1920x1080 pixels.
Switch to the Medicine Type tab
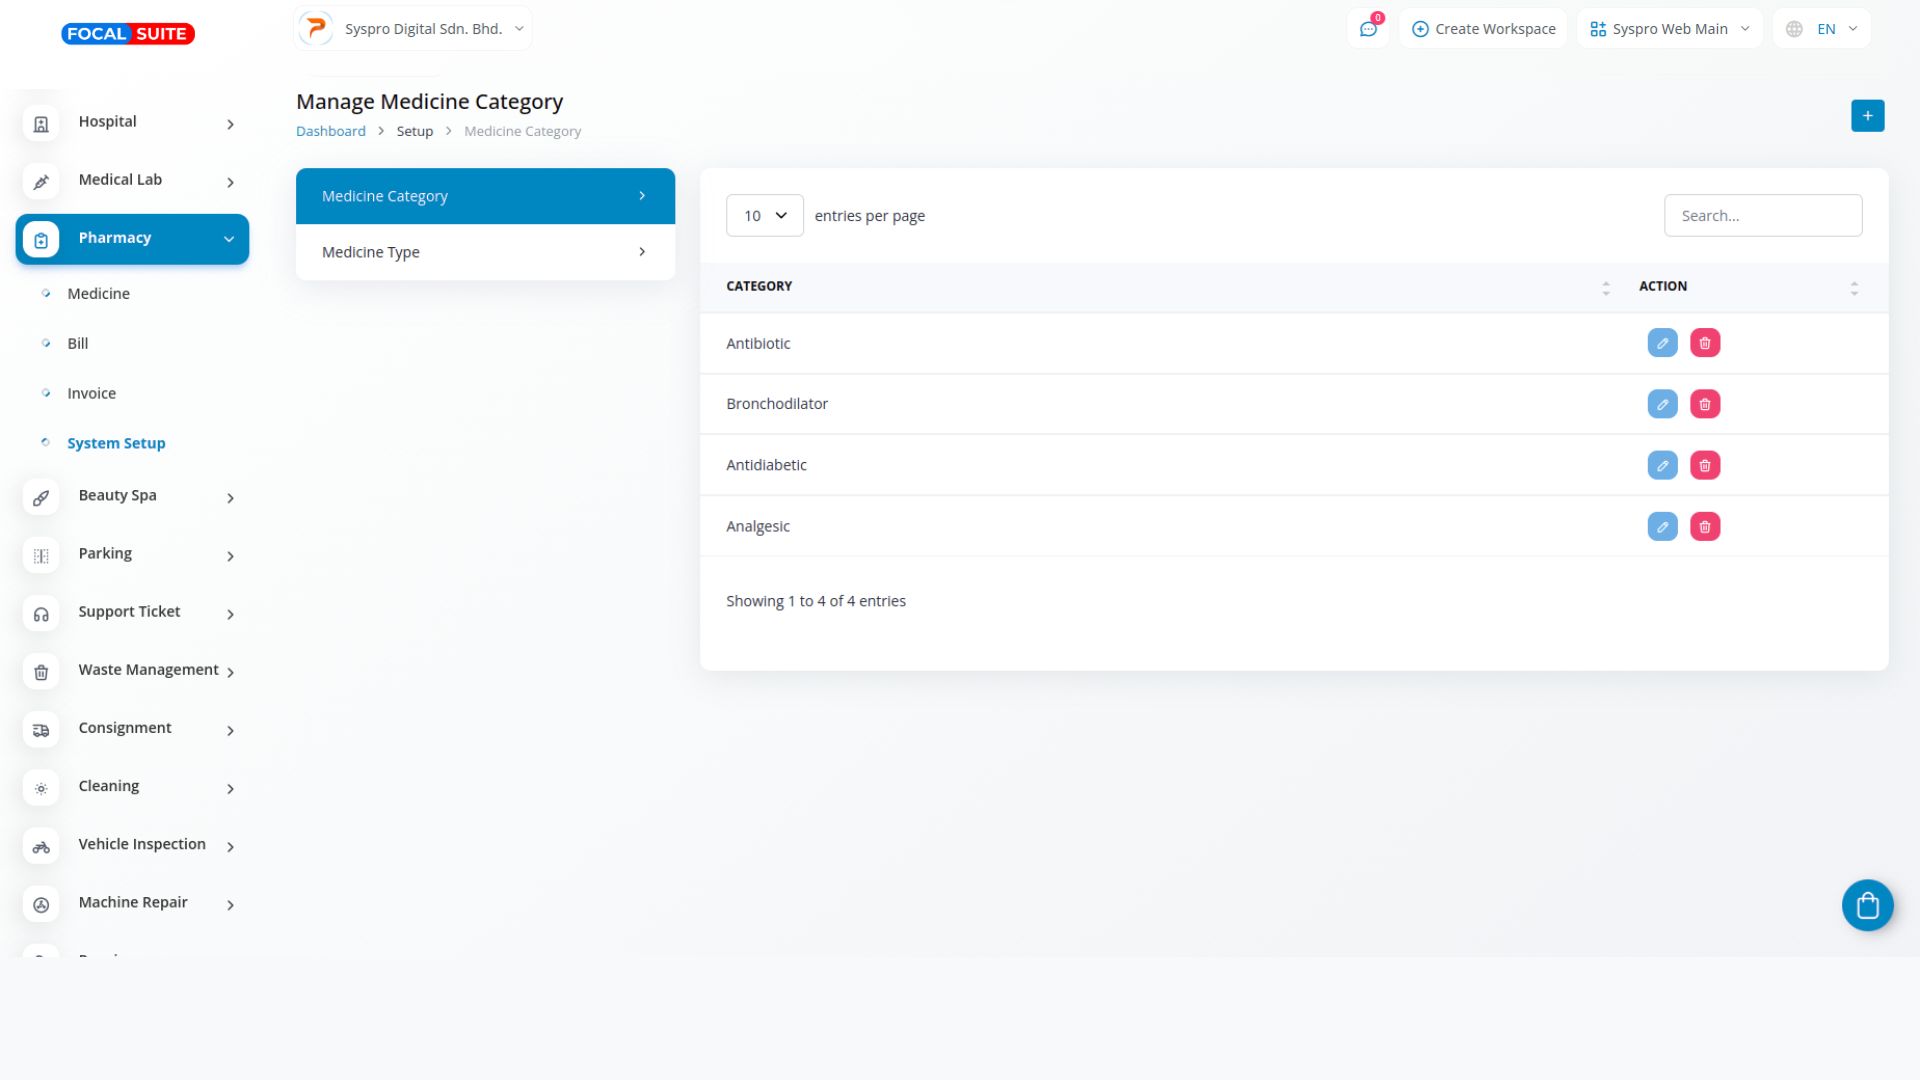tap(485, 252)
